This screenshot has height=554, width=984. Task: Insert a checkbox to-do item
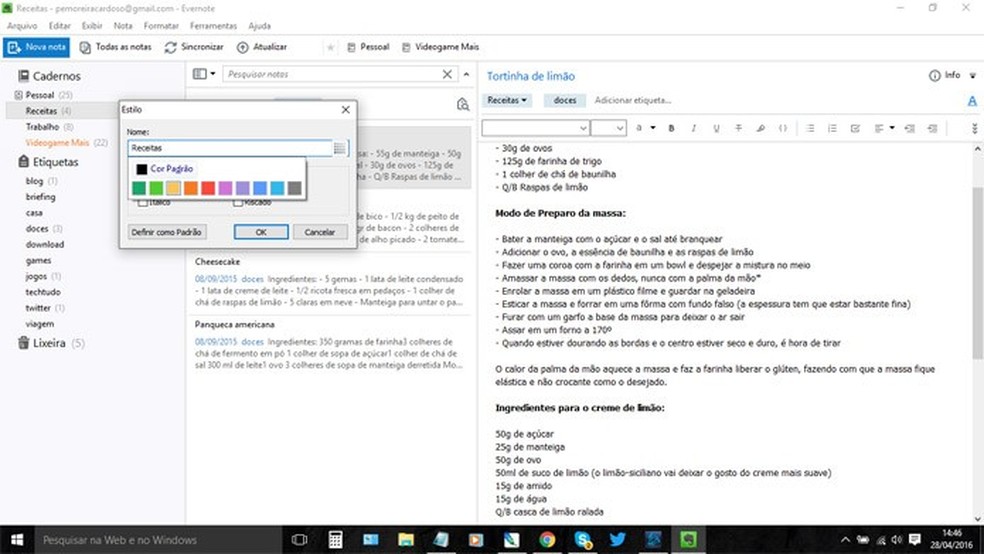pos(855,128)
